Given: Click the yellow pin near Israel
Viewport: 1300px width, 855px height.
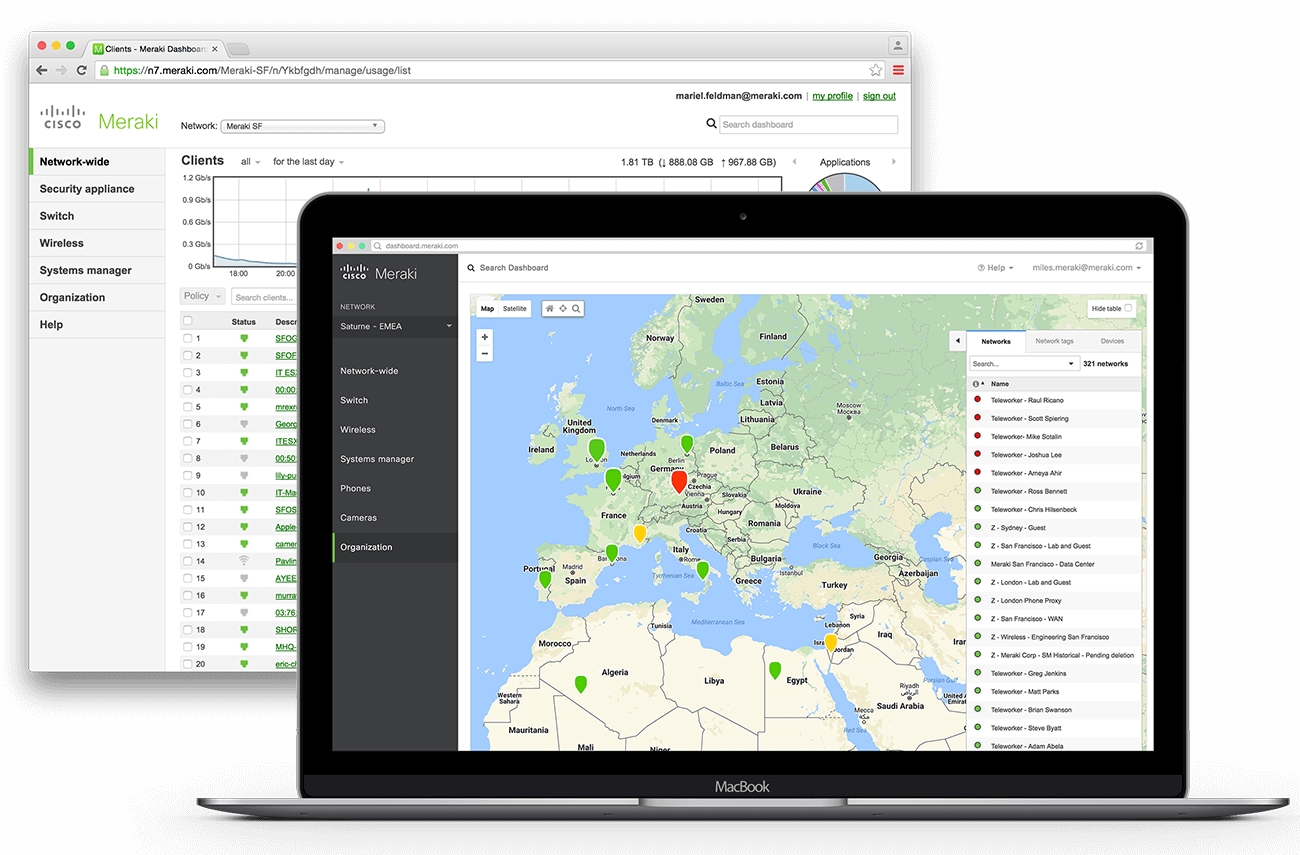Looking at the screenshot, I should (x=830, y=642).
